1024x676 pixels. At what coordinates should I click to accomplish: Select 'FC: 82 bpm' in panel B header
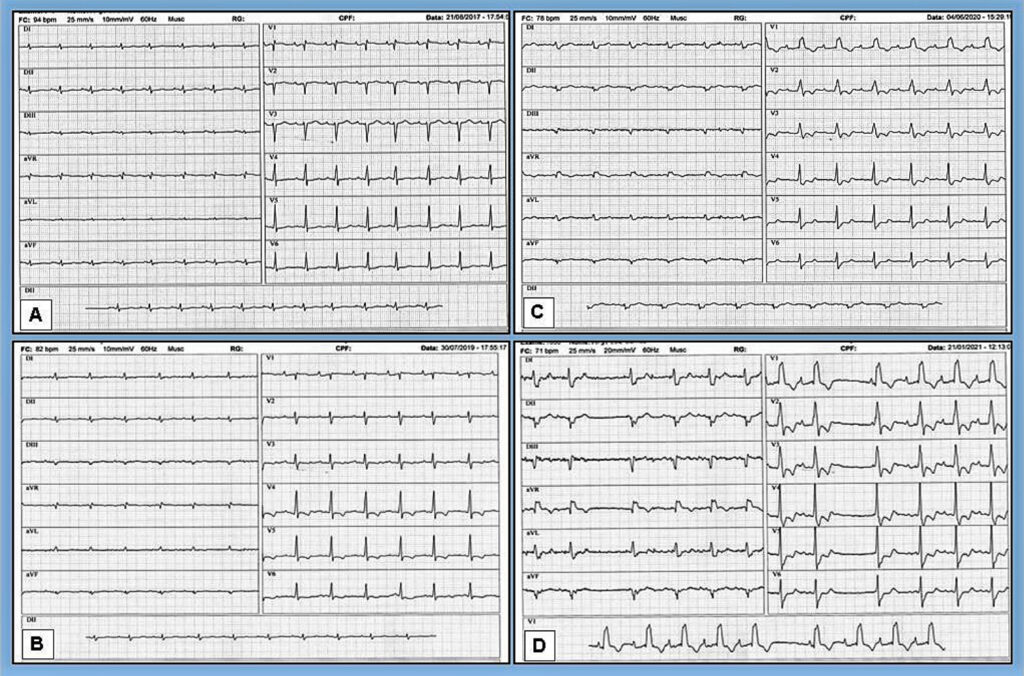click(40, 349)
